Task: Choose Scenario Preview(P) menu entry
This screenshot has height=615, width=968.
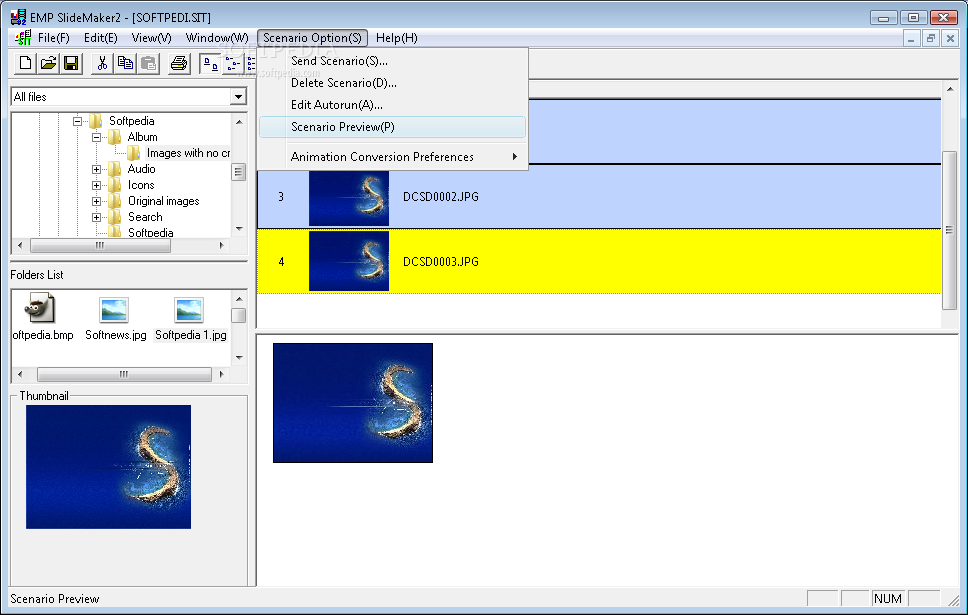Action: (393, 127)
